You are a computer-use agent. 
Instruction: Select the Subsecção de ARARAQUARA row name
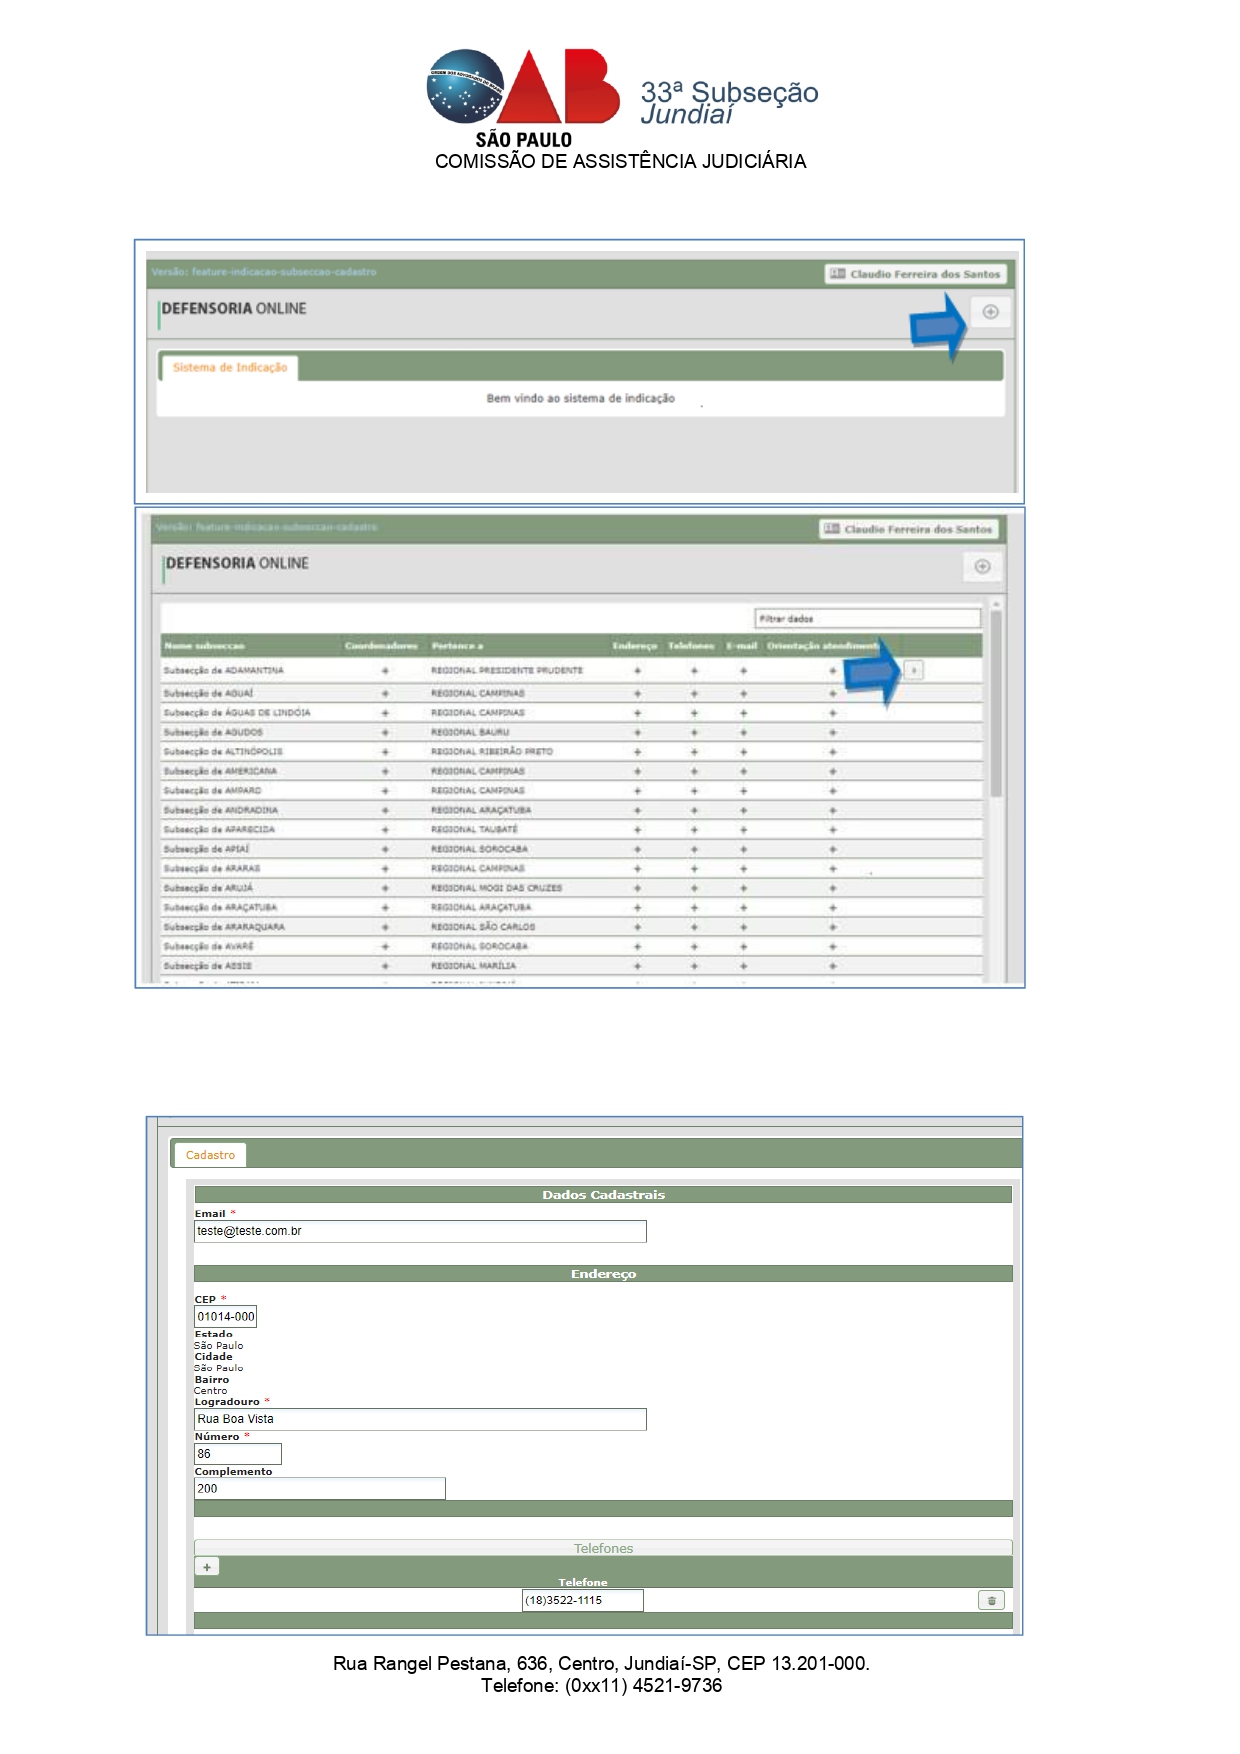pyautogui.click(x=224, y=927)
